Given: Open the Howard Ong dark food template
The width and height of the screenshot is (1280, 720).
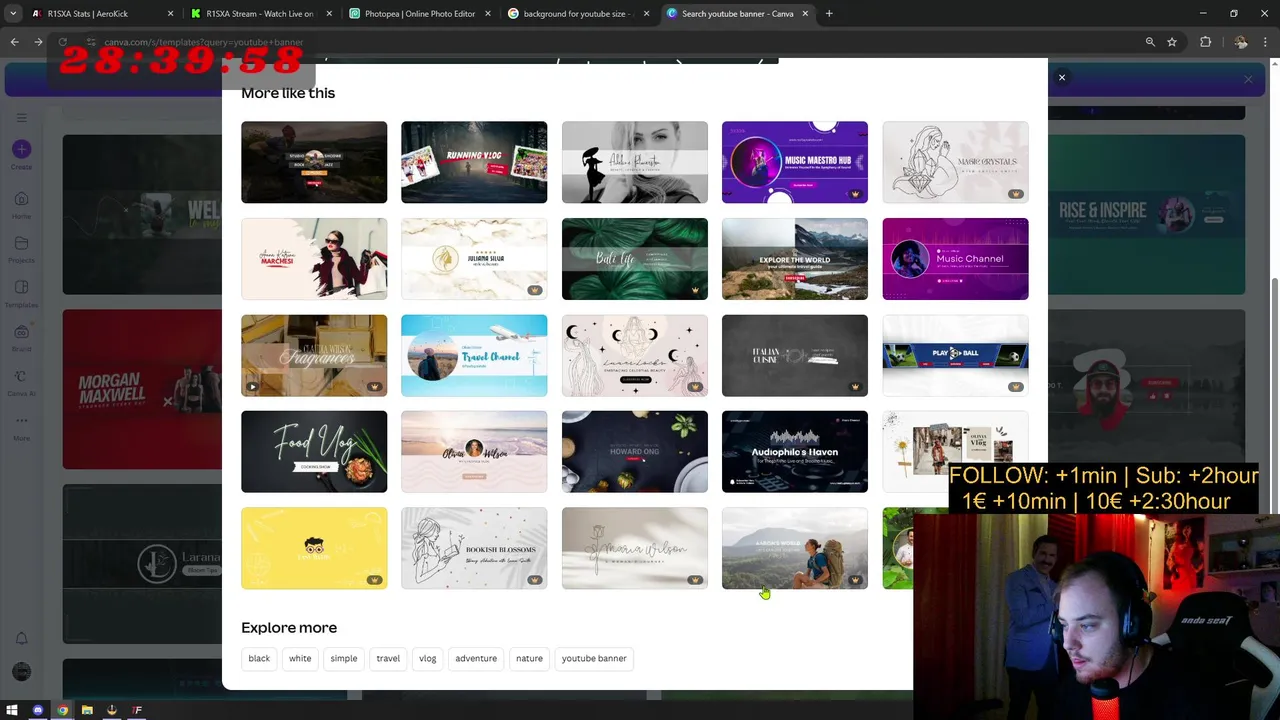Looking at the screenshot, I should (635, 452).
